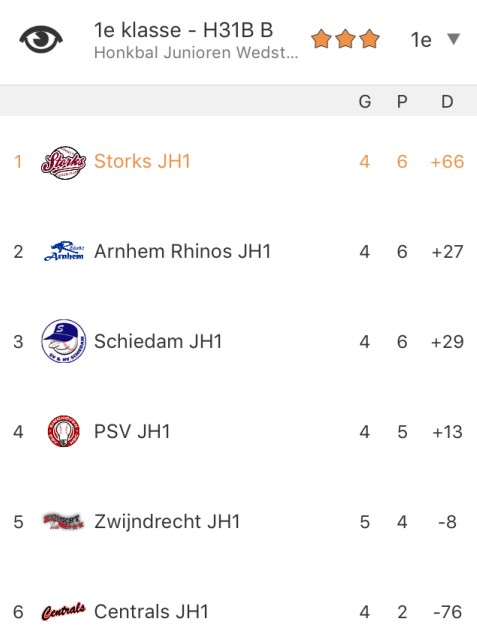This screenshot has width=477, height=644.
Task: Open the 1e dropdown arrow
Action: [454, 39]
